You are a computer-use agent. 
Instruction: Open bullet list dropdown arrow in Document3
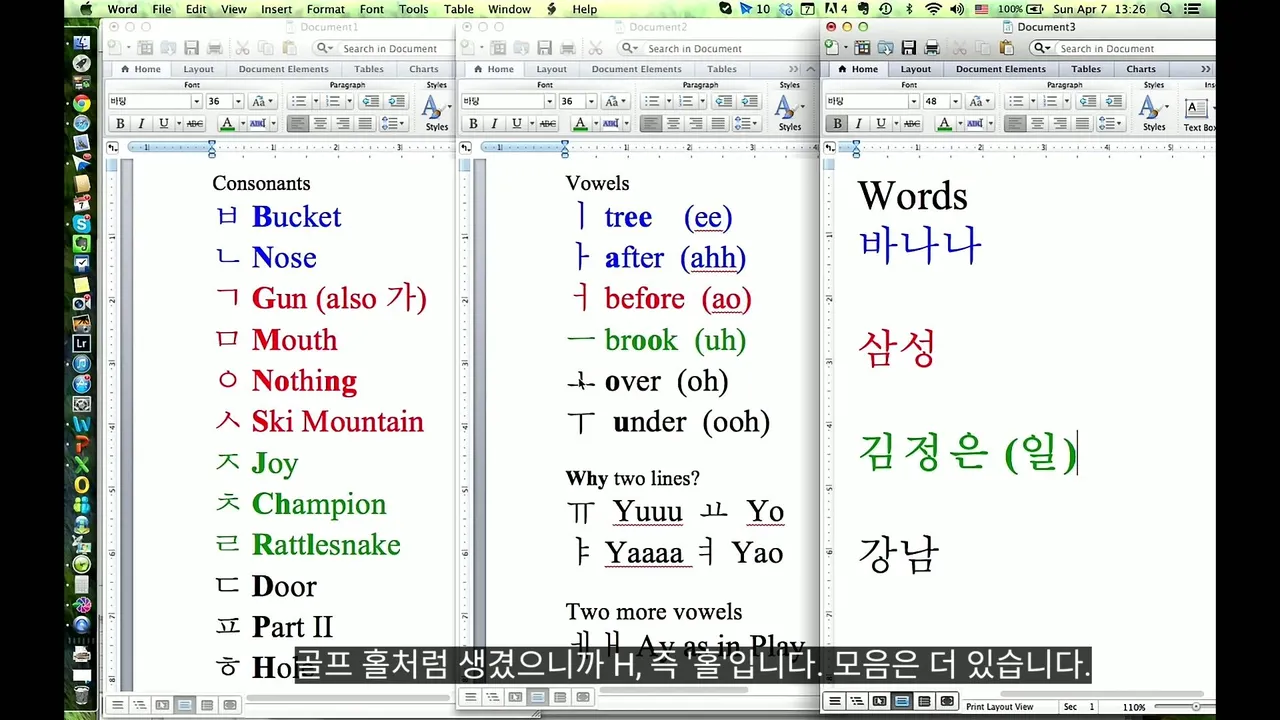(1033, 101)
